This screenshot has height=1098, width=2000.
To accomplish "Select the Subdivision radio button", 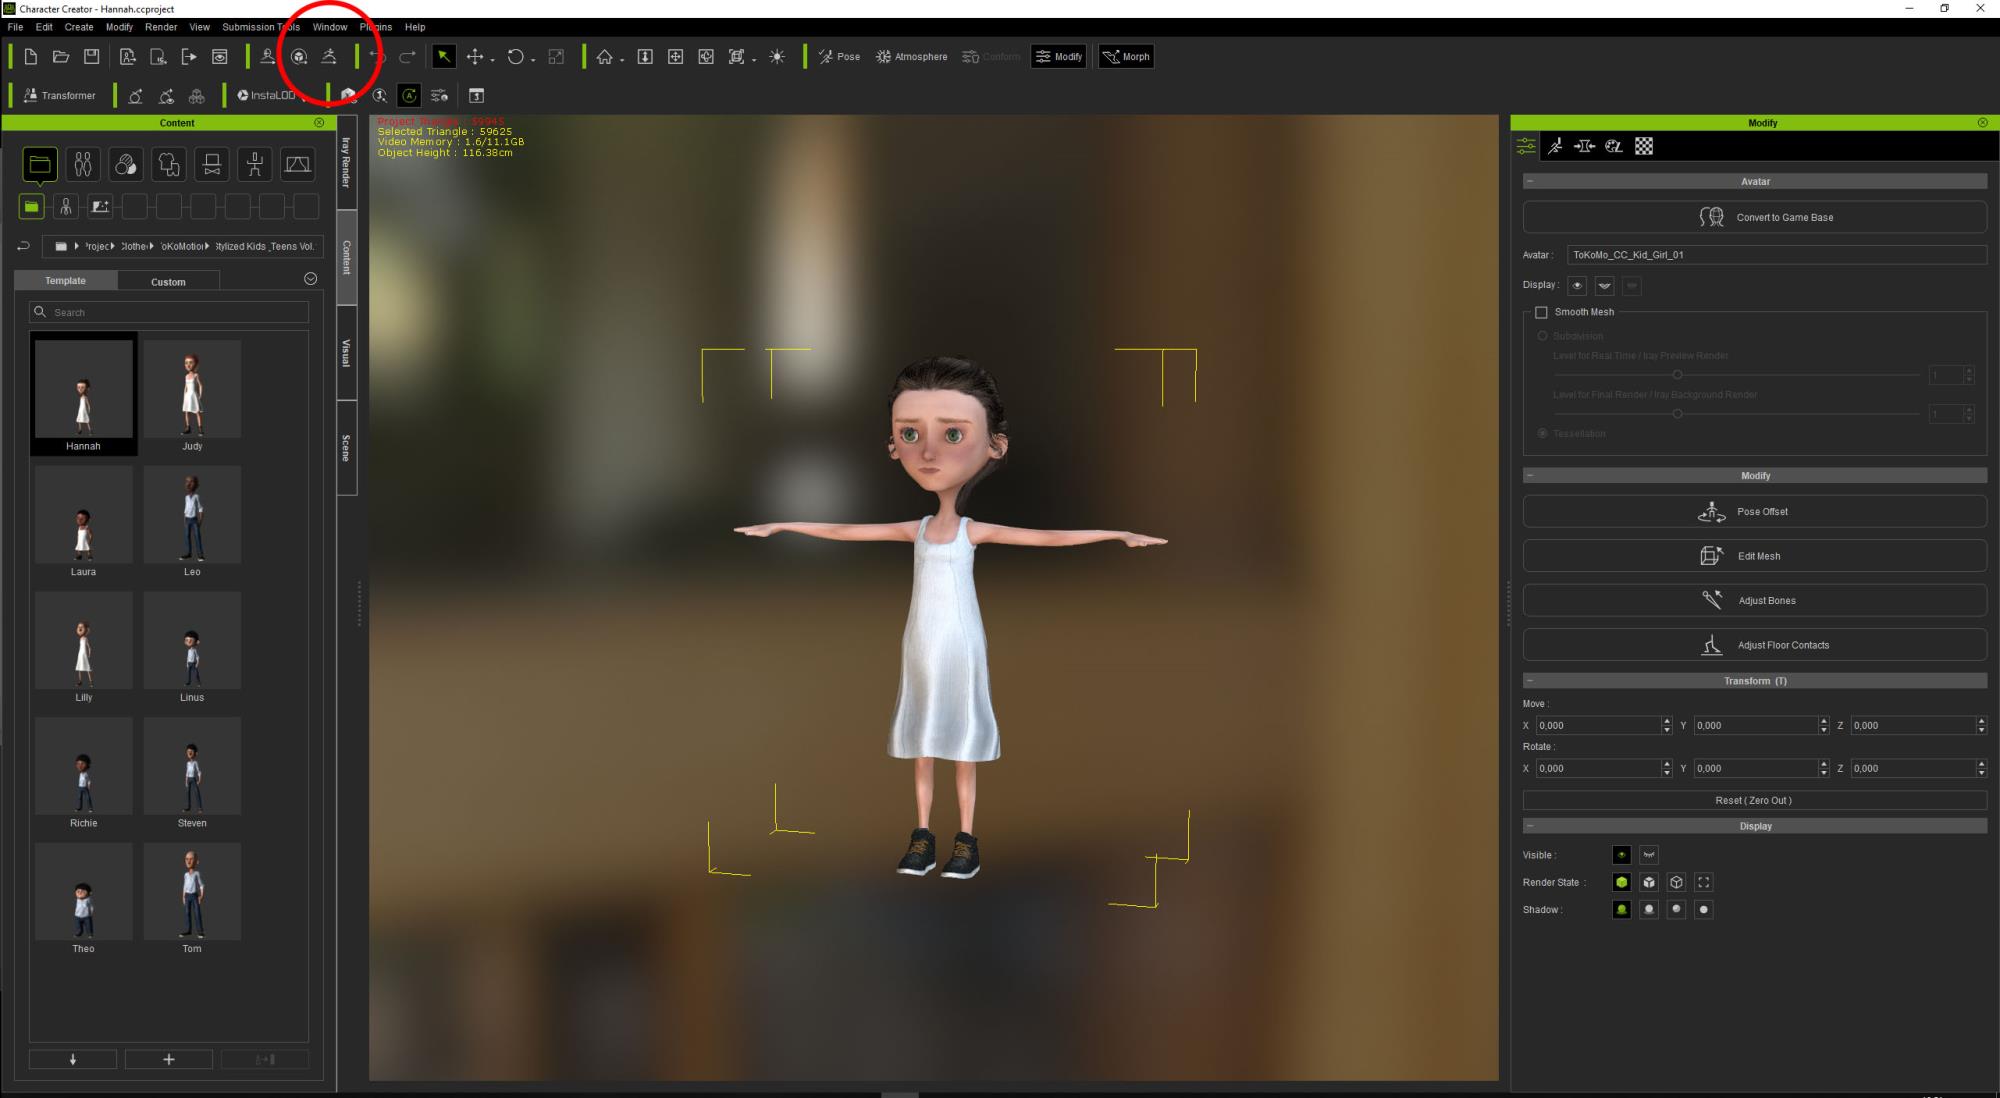I will [x=1542, y=336].
